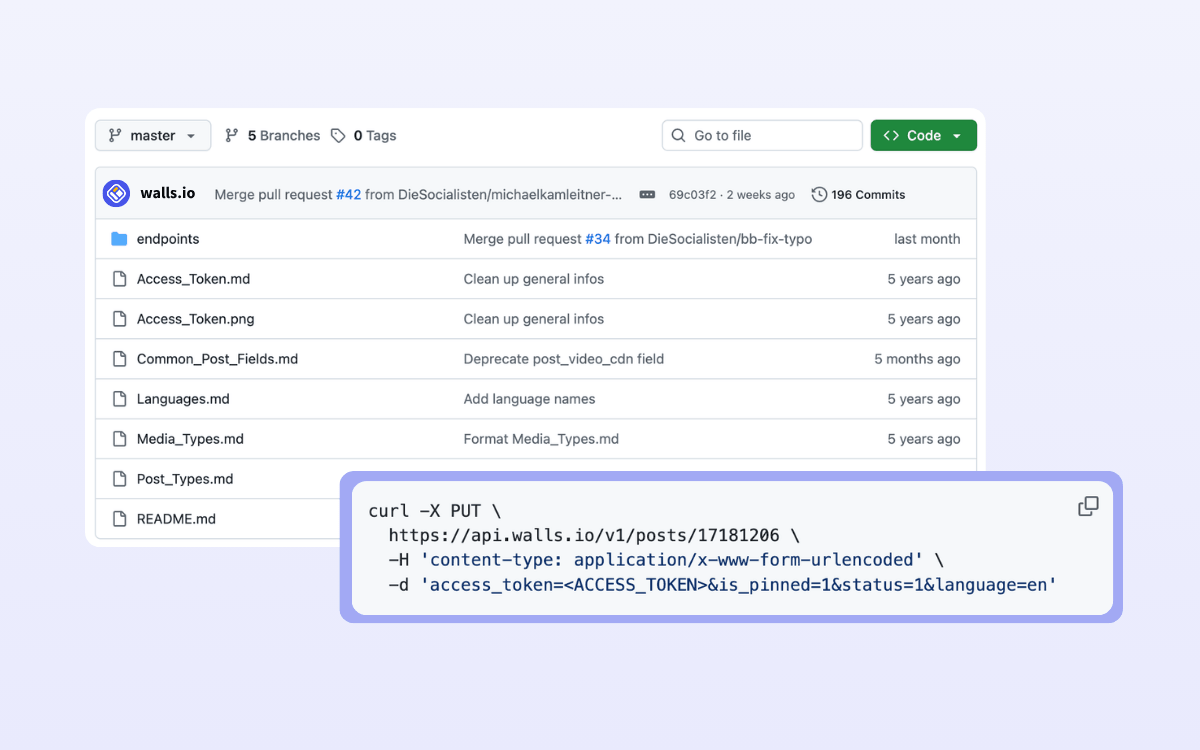Image resolution: width=1200 pixels, height=750 pixels.
Task: Open Access_Token.png file
Action: [195, 319]
